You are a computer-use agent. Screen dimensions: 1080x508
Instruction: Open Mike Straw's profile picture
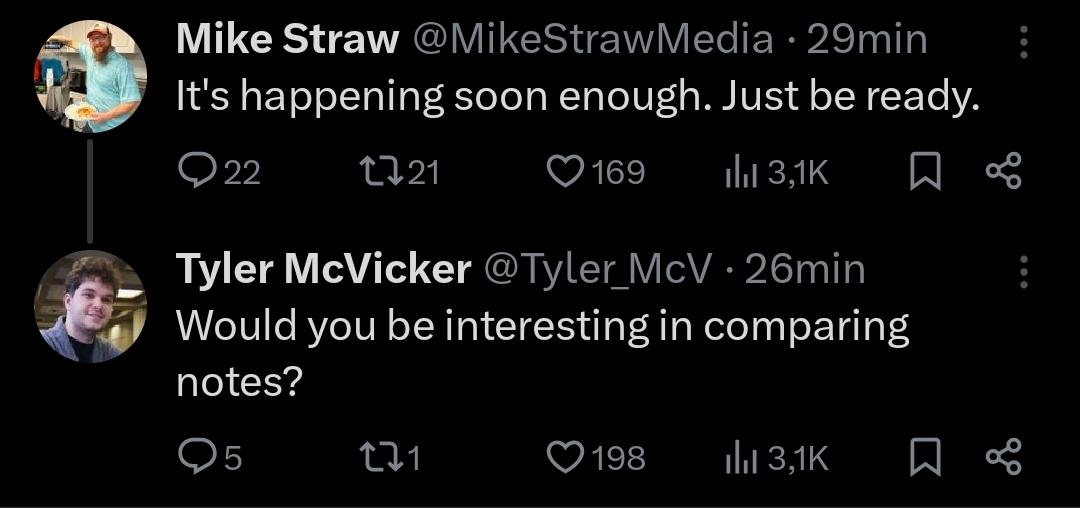point(91,77)
